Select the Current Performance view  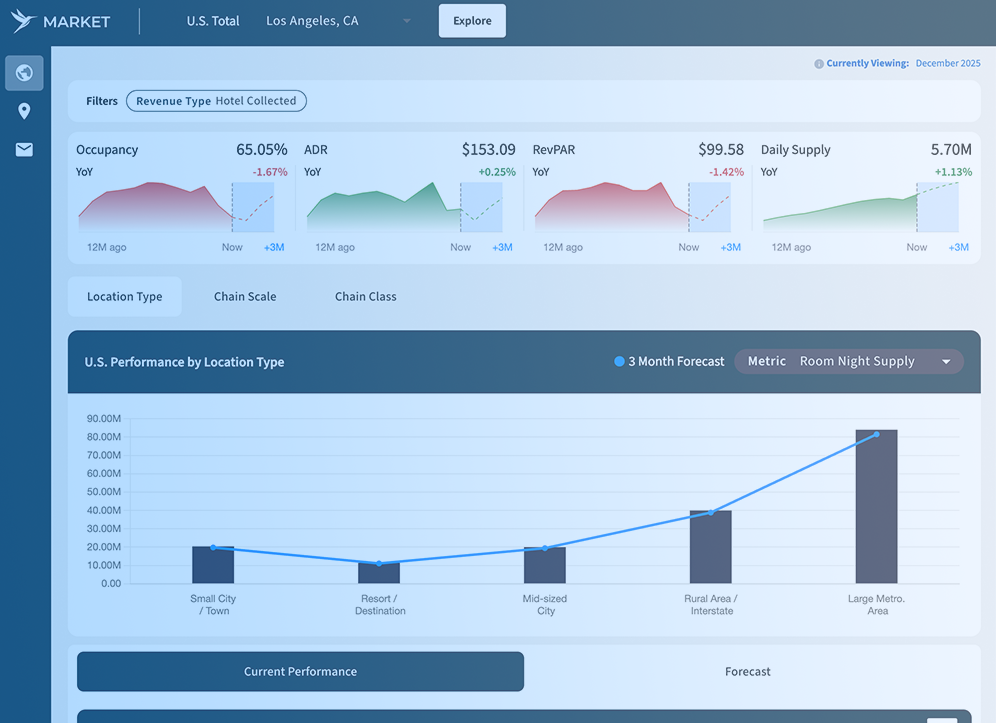[x=300, y=672]
